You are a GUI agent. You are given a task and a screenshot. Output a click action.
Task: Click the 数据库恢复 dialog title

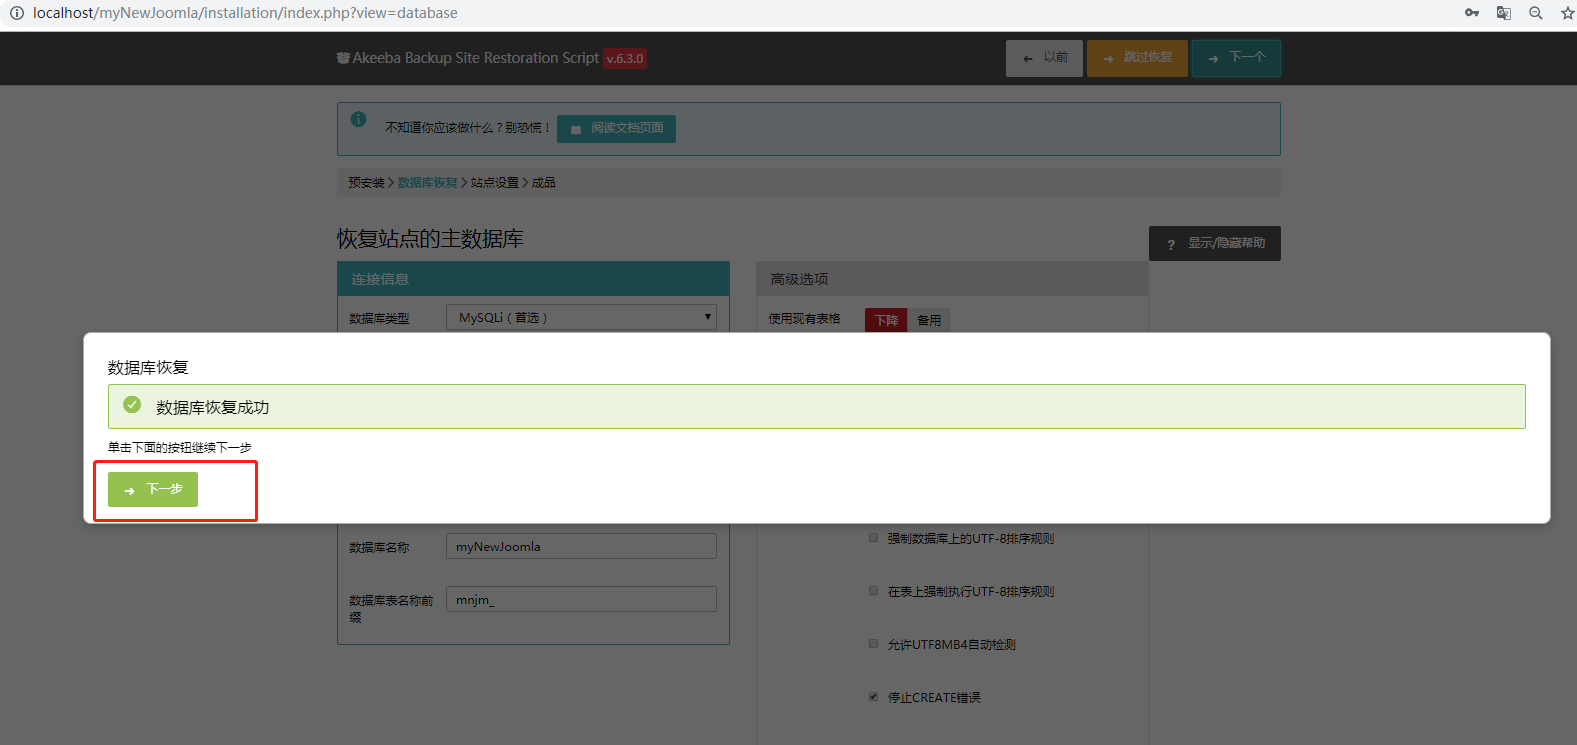point(148,368)
